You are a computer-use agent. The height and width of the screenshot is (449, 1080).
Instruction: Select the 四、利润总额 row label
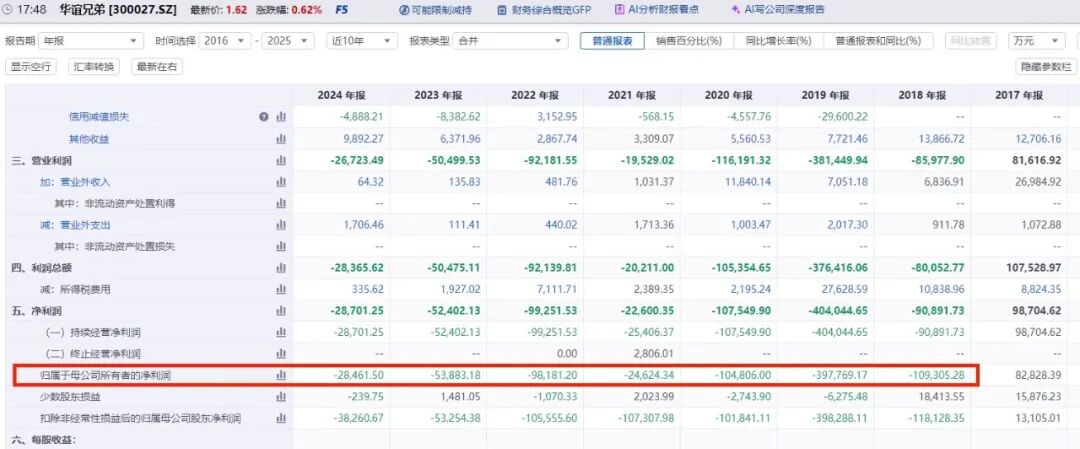tap(41, 268)
